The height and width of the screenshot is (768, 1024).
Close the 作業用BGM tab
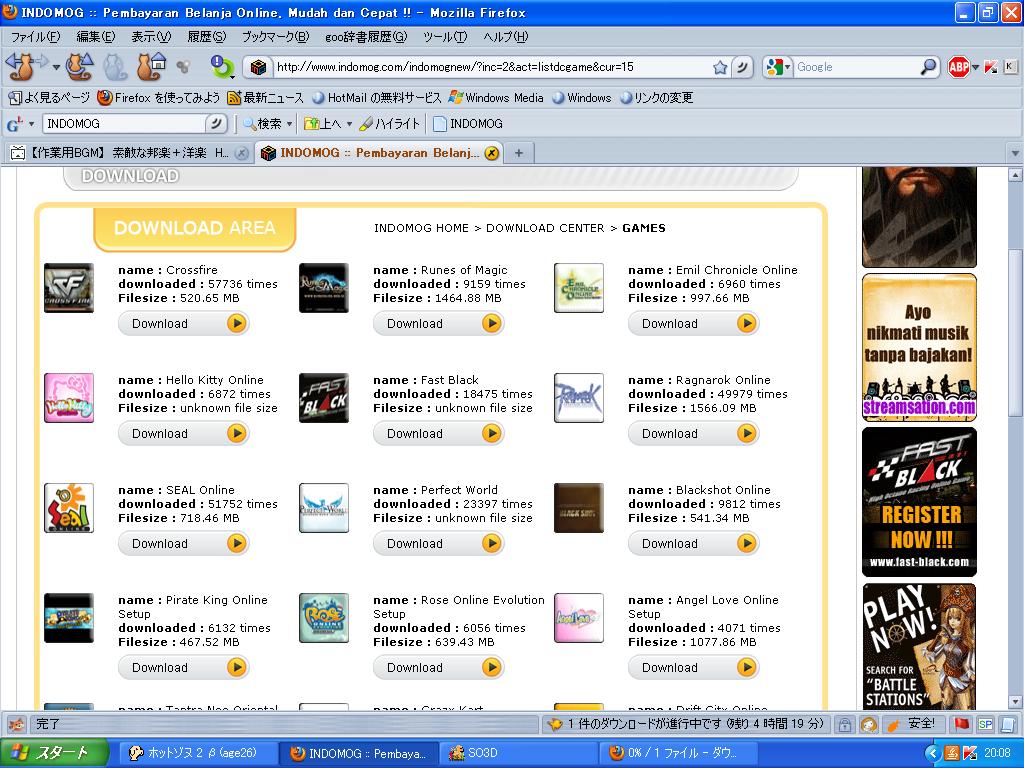click(x=242, y=153)
